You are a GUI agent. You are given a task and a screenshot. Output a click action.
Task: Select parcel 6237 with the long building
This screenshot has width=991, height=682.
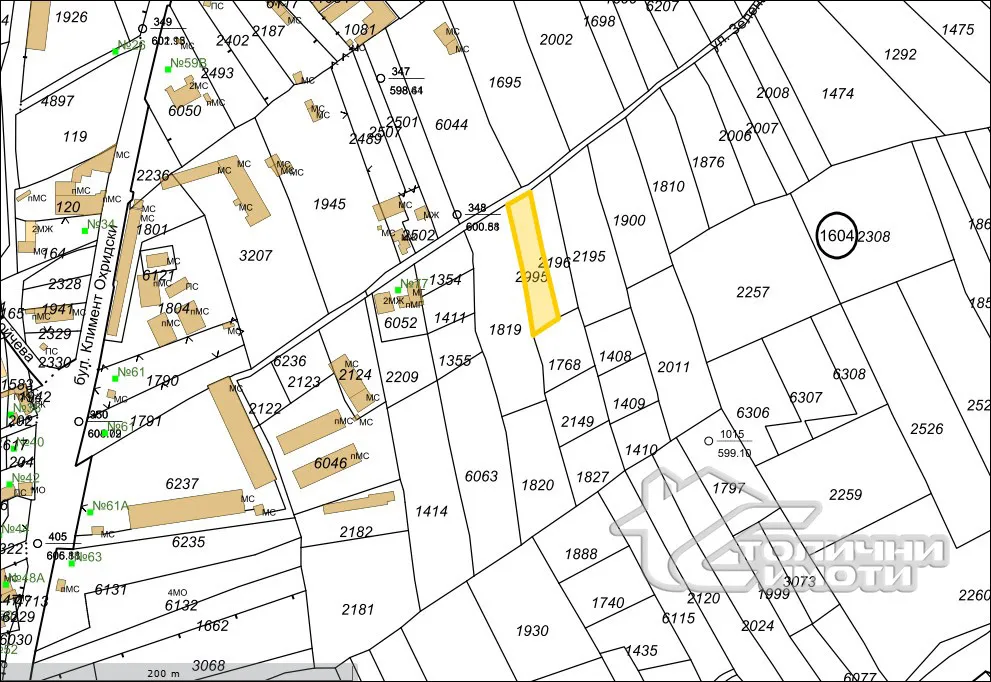182,484
